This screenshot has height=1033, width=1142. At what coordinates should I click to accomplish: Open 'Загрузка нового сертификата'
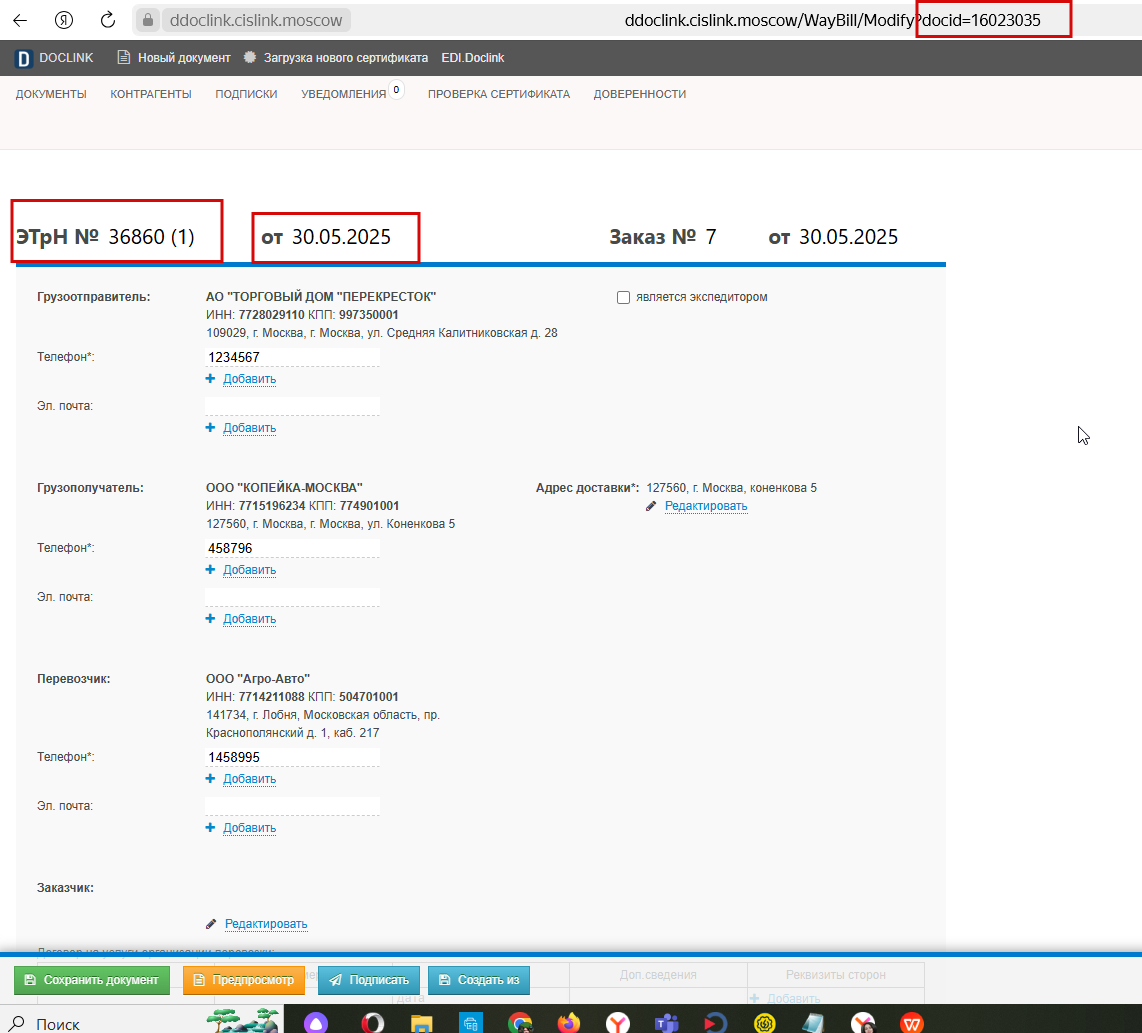click(x=336, y=58)
